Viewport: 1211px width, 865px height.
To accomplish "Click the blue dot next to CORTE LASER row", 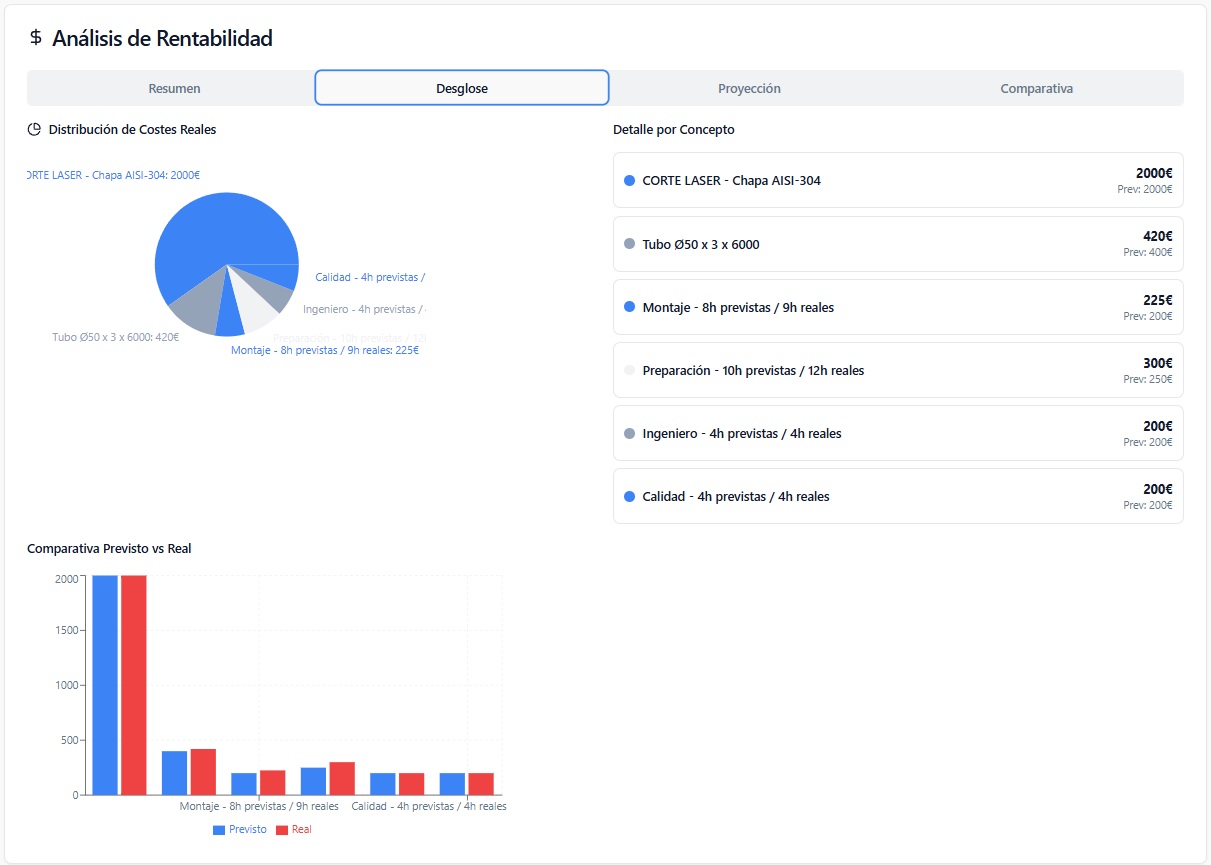I will 629,181.
